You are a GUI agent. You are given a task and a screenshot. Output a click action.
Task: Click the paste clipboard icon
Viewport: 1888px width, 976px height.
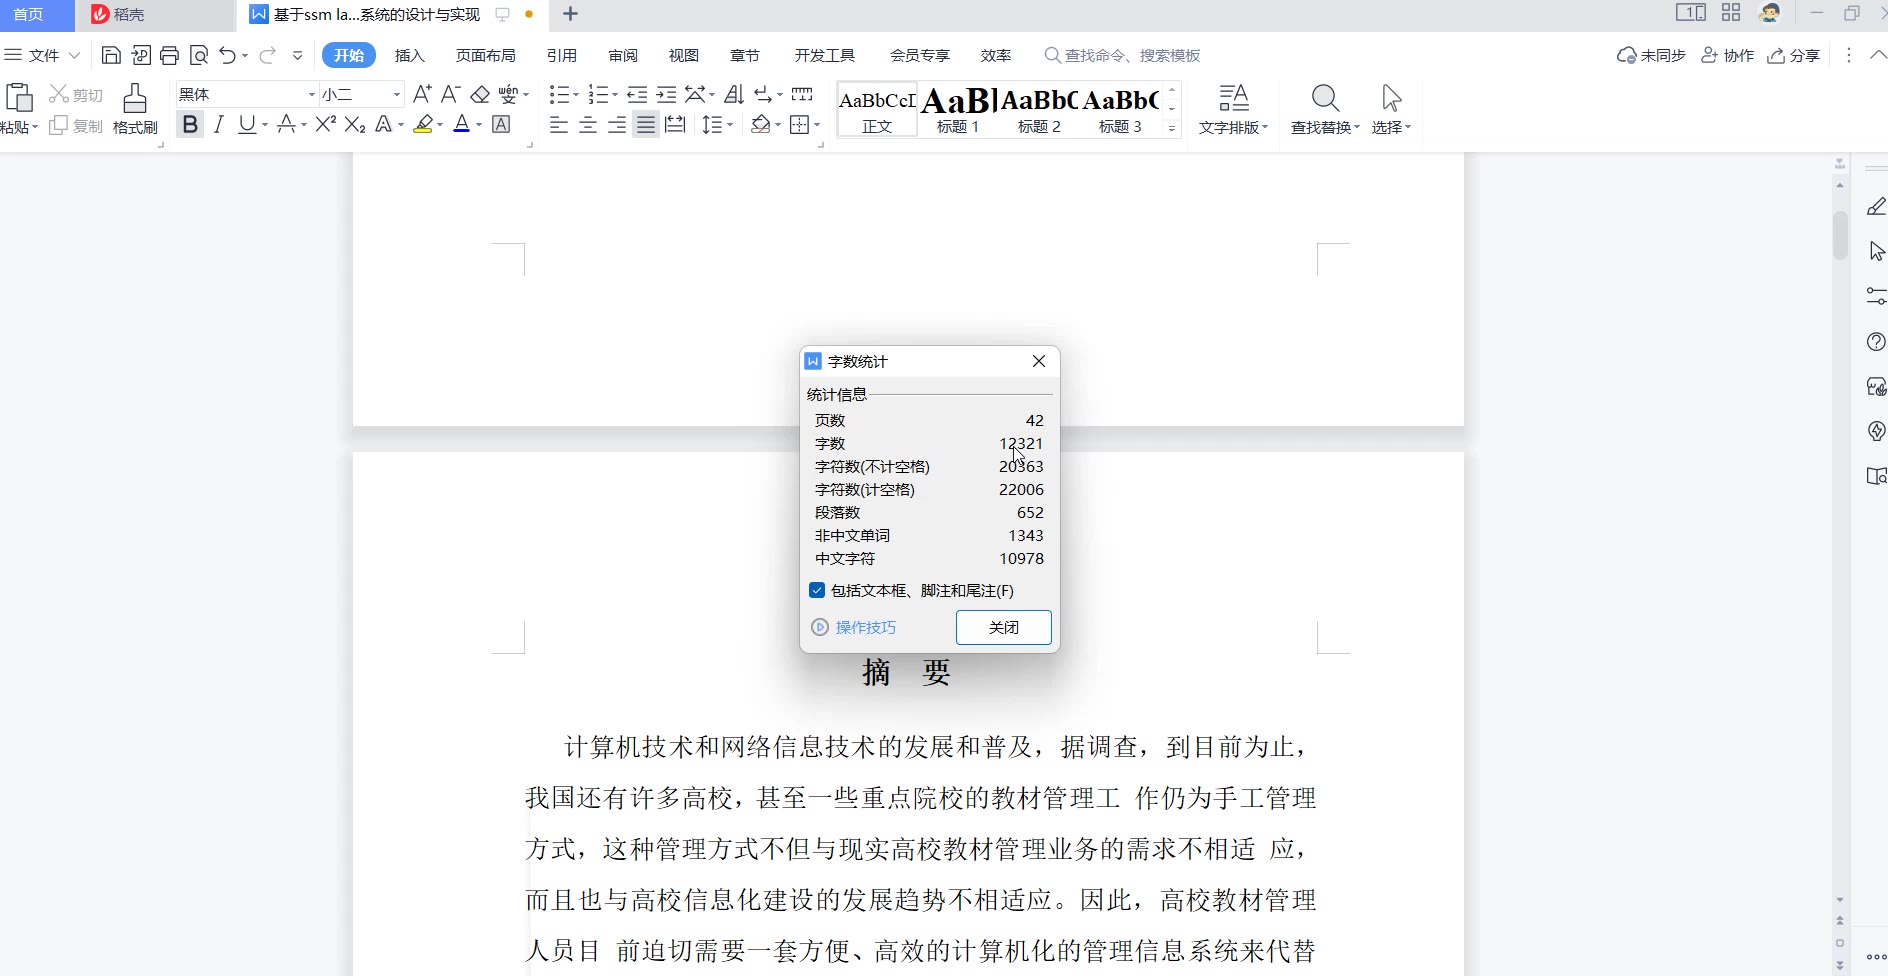[x=19, y=98]
